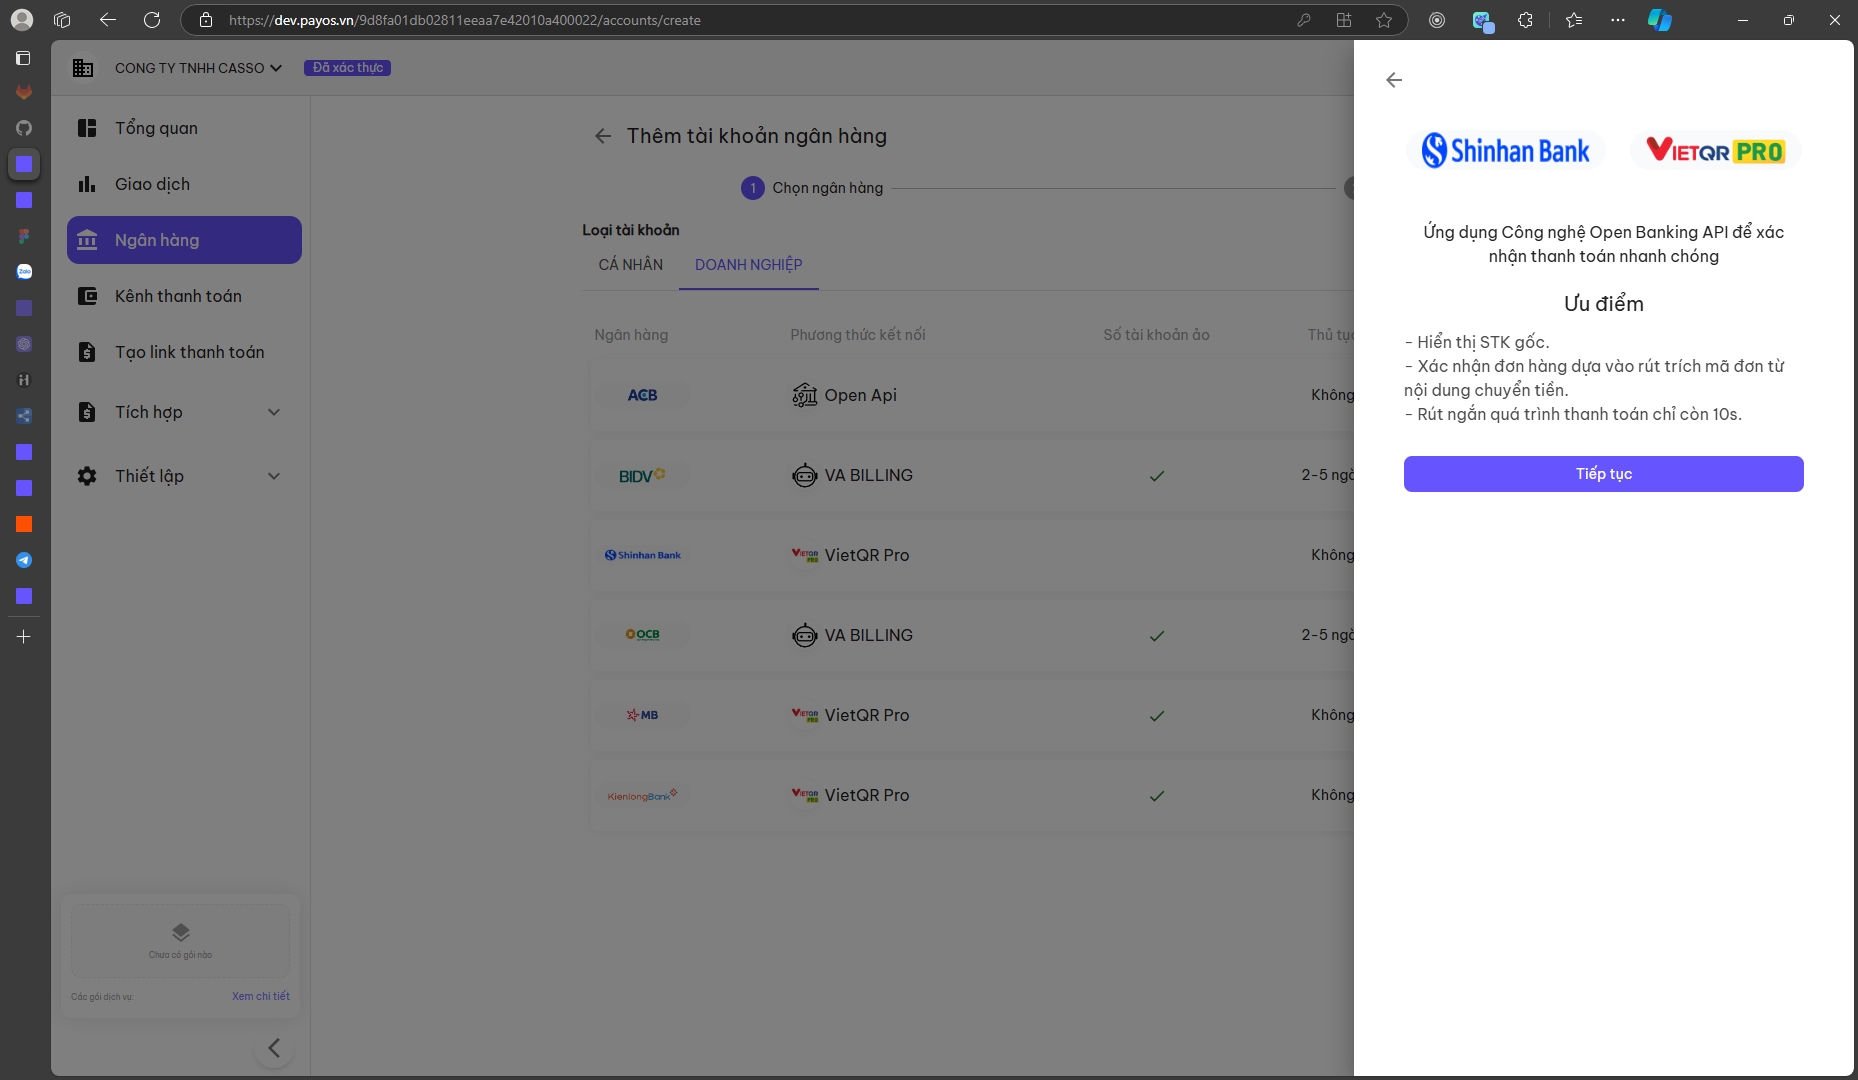Open the browser extensions puzzle icon
The width and height of the screenshot is (1858, 1080).
coord(1525,20)
